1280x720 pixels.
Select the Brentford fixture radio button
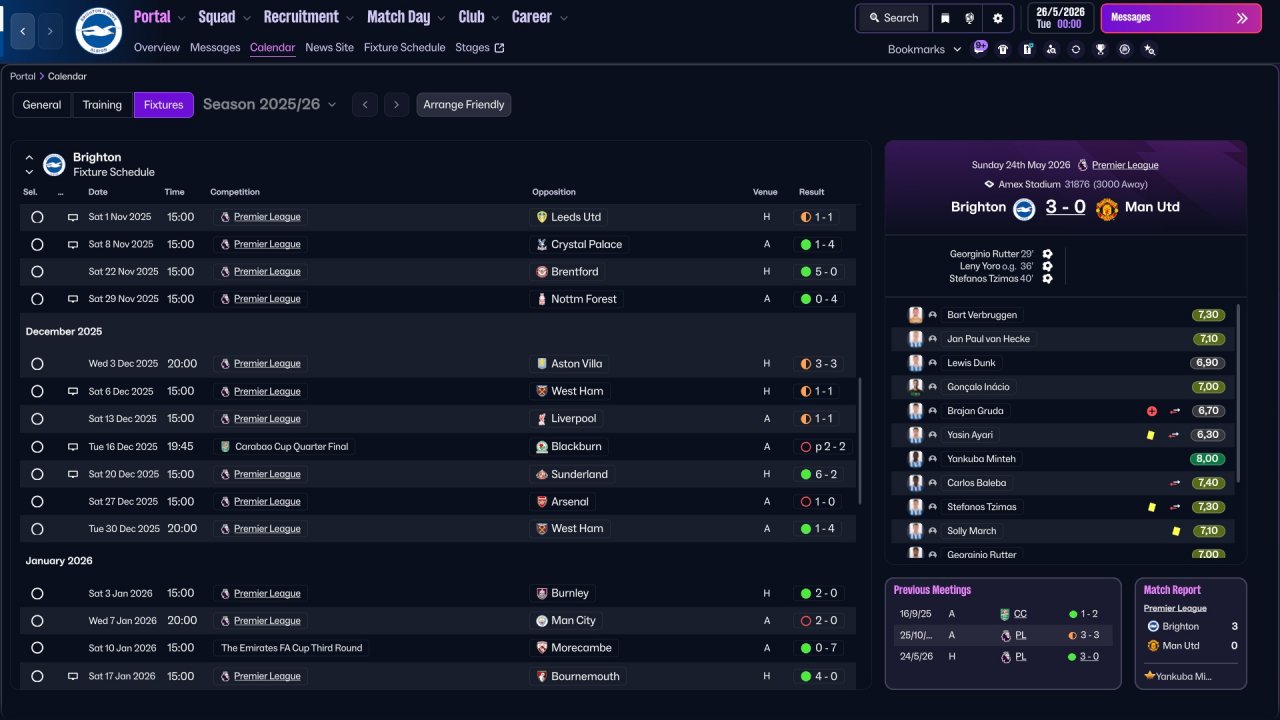point(37,272)
